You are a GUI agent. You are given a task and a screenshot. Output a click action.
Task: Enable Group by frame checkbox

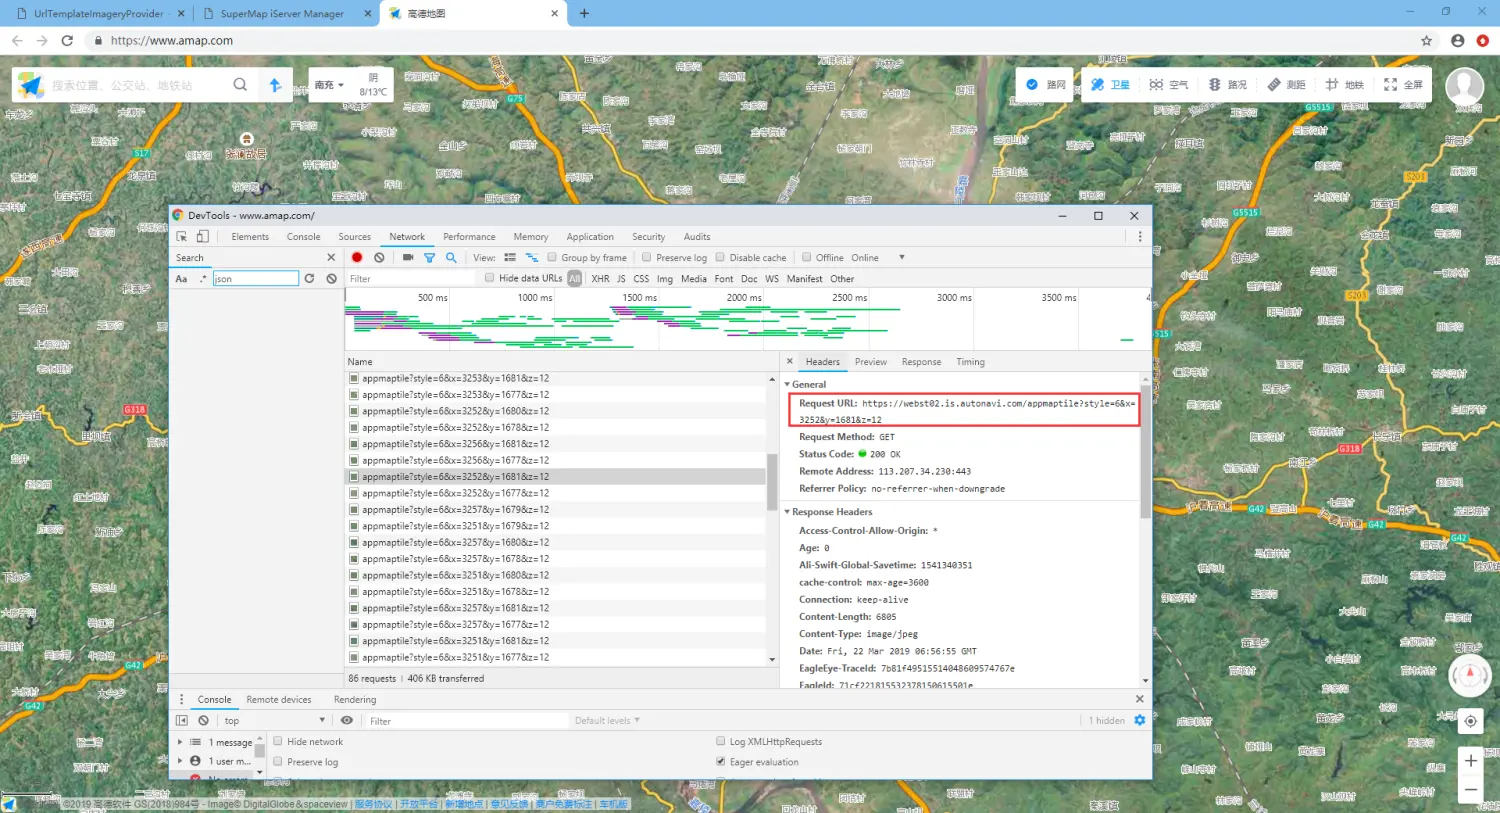(x=552, y=257)
